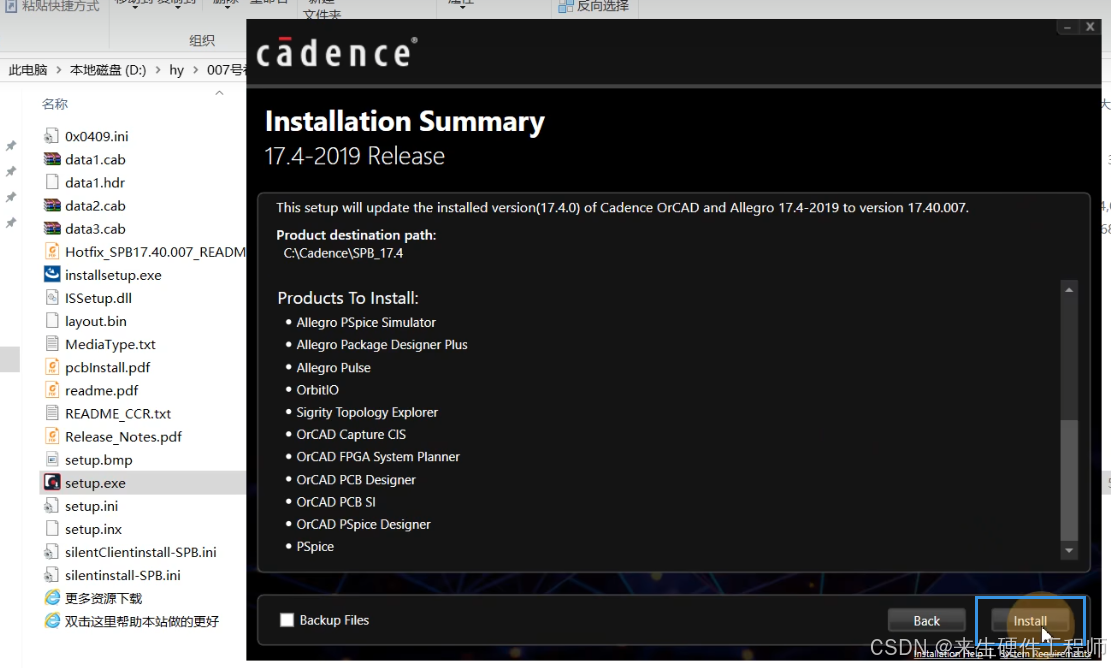Click the Install button in Cadence installer
This screenshot has width=1111, height=668.
[x=1030, y=621]
